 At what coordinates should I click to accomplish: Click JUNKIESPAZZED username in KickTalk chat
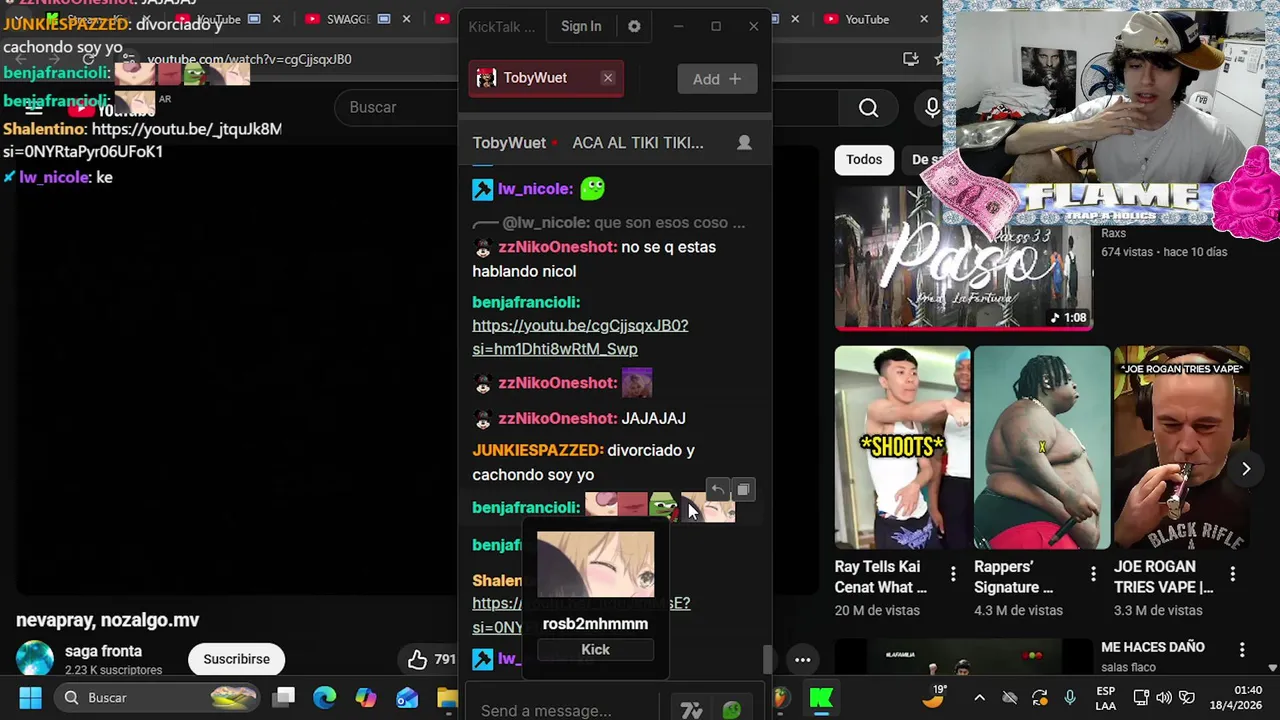[538, 450]
